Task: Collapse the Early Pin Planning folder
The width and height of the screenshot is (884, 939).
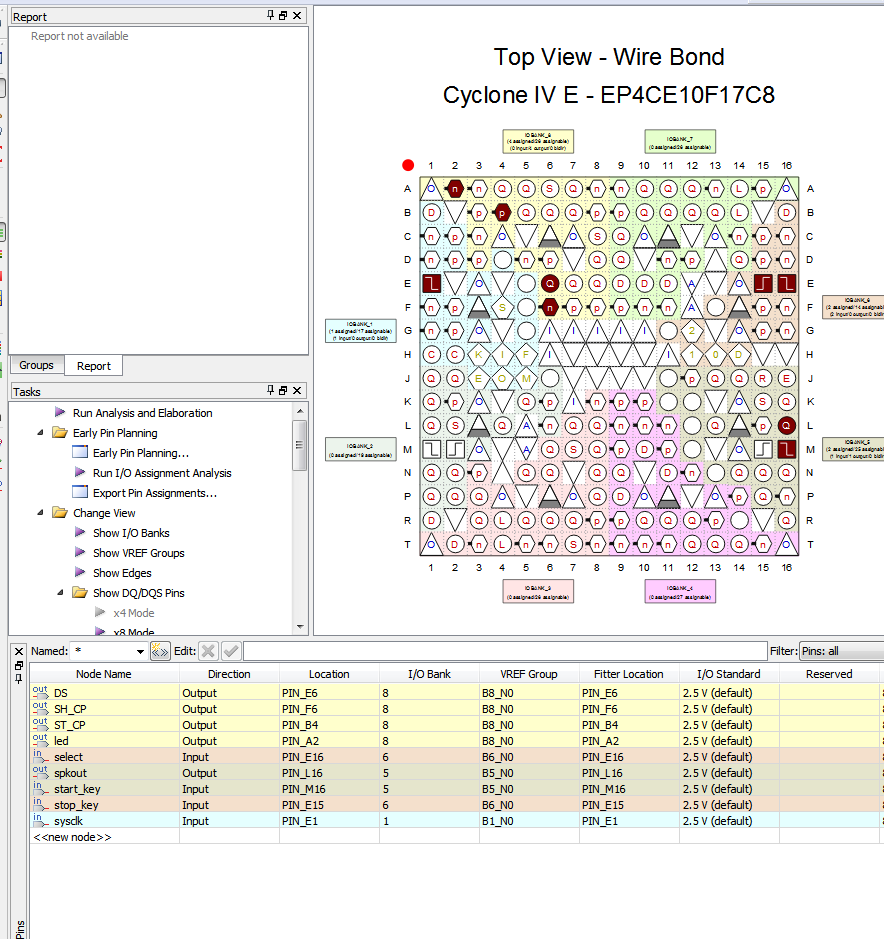Action: click(41, 433)
